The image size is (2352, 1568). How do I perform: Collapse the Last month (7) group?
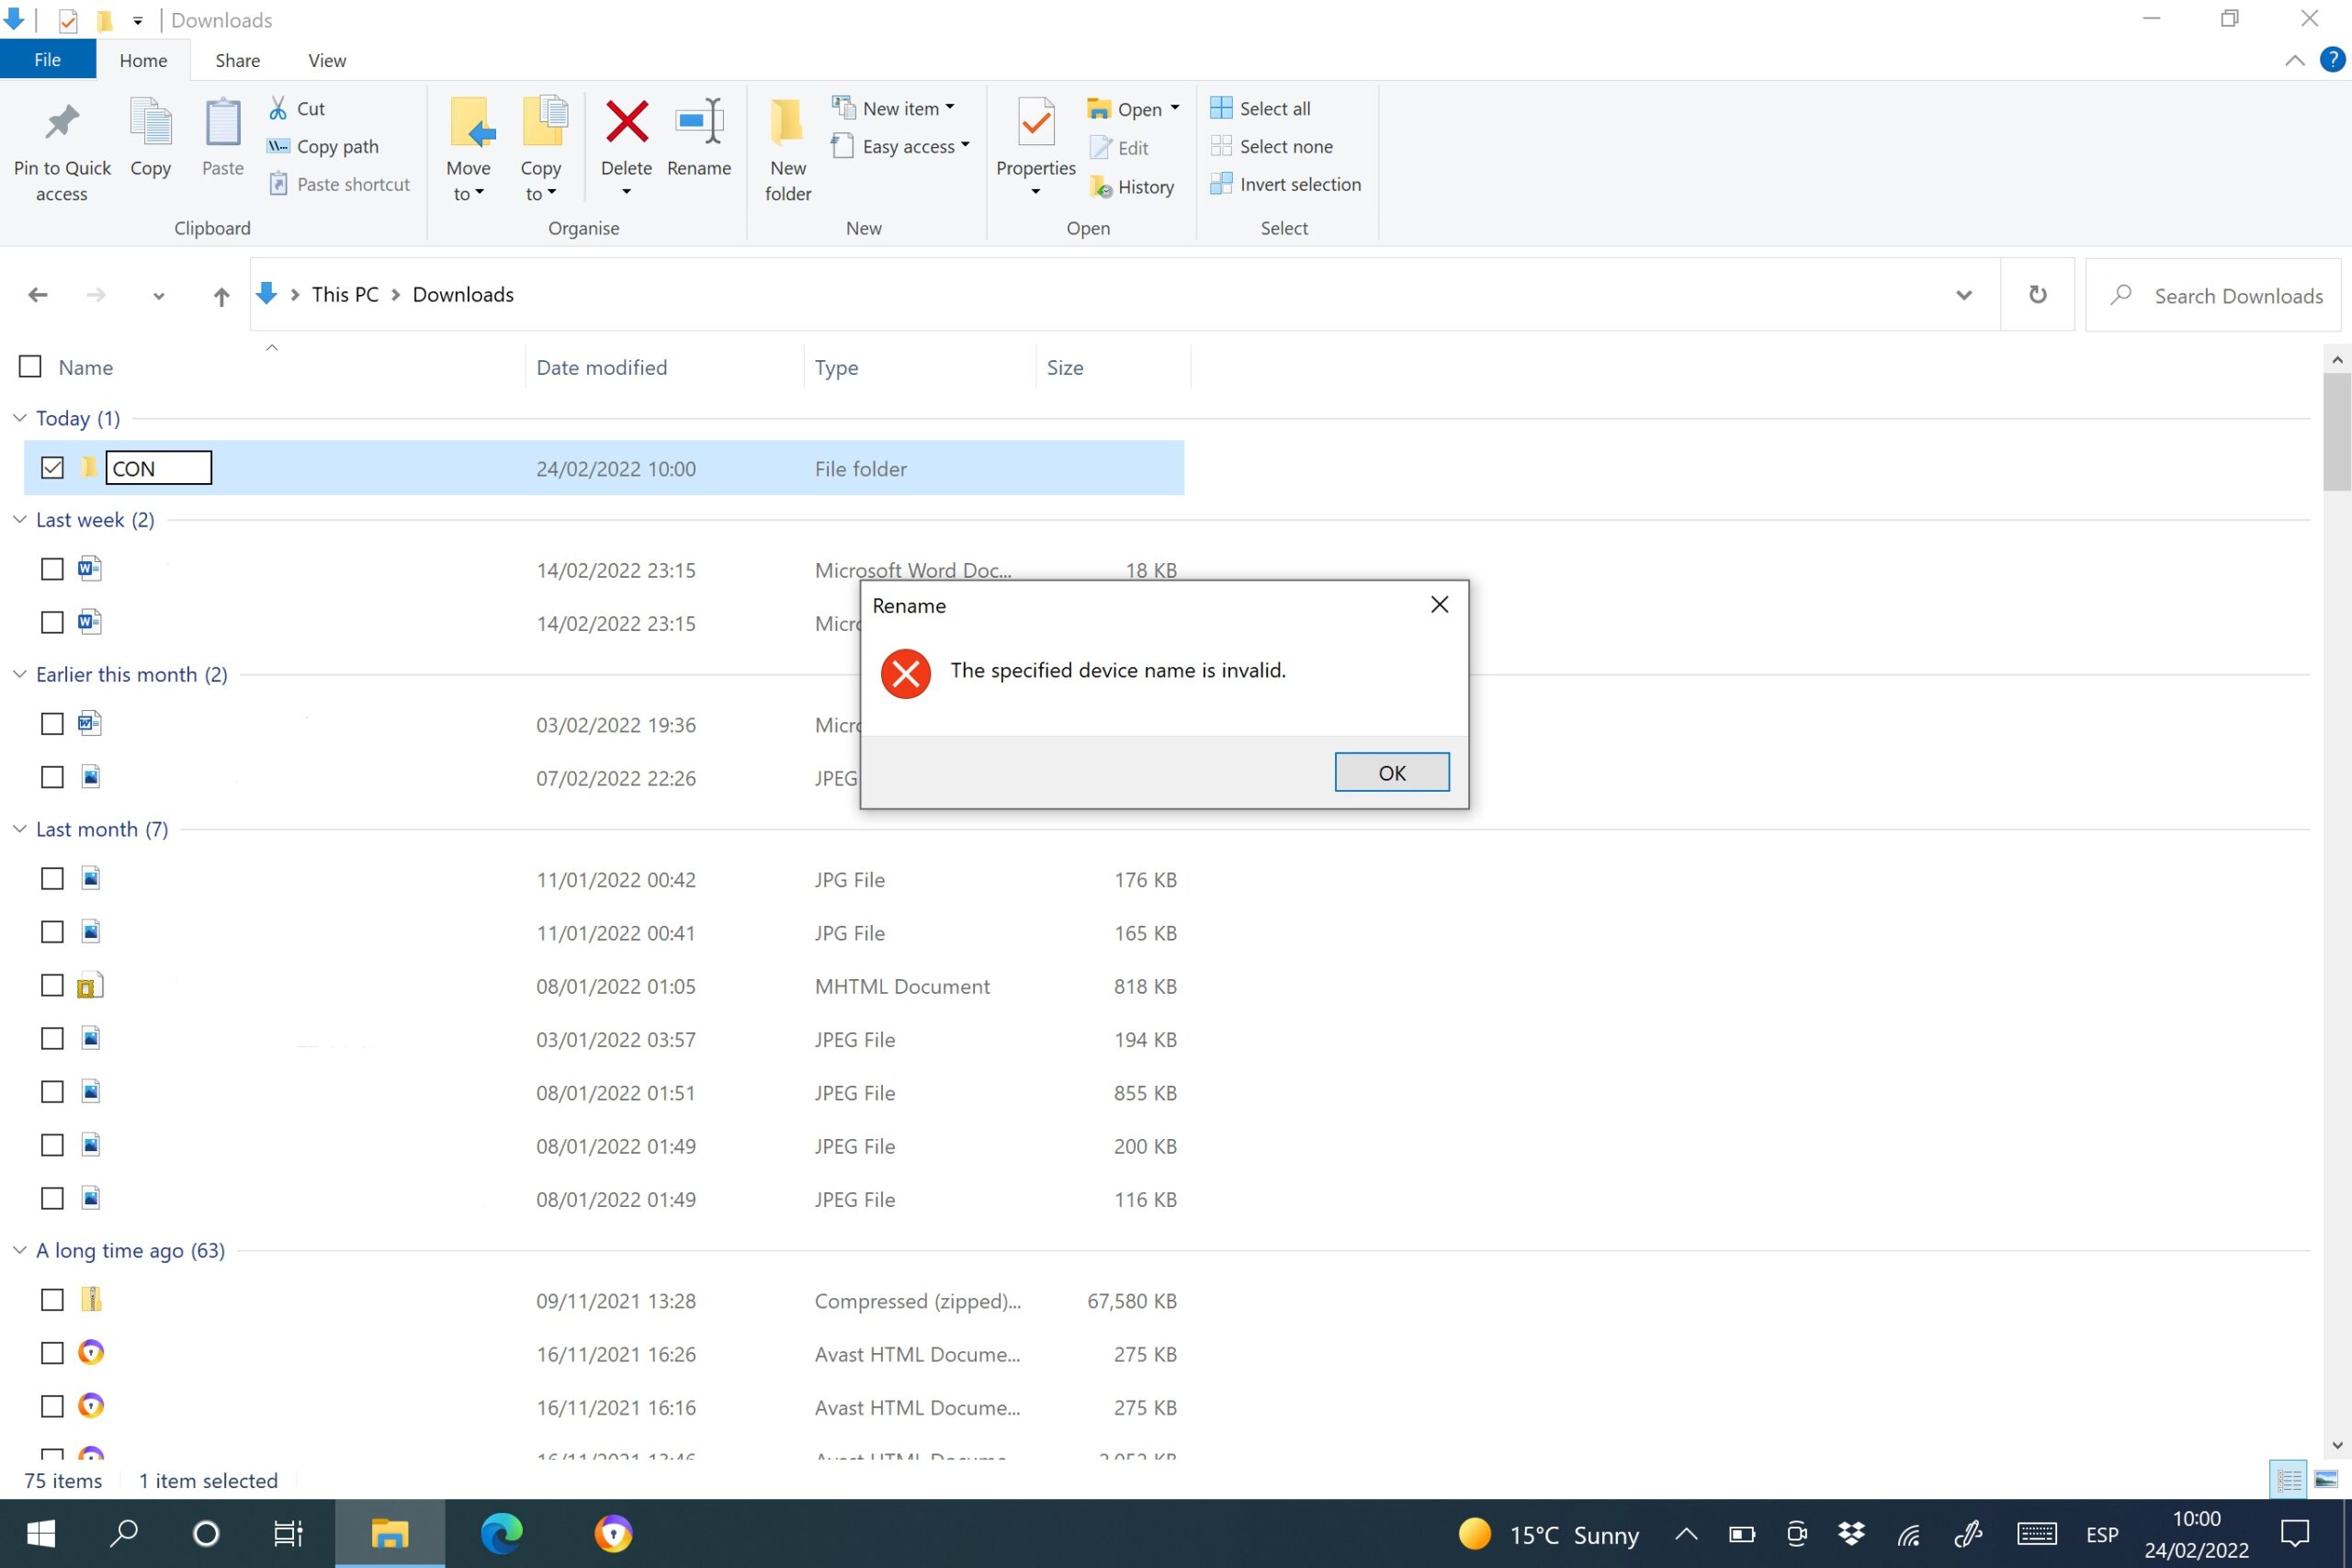coord(19,829)
